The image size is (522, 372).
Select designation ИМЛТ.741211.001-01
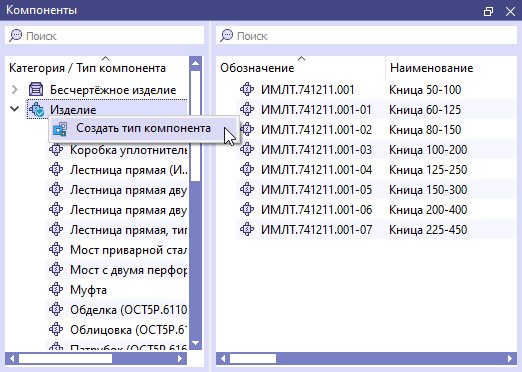(316, 110)
